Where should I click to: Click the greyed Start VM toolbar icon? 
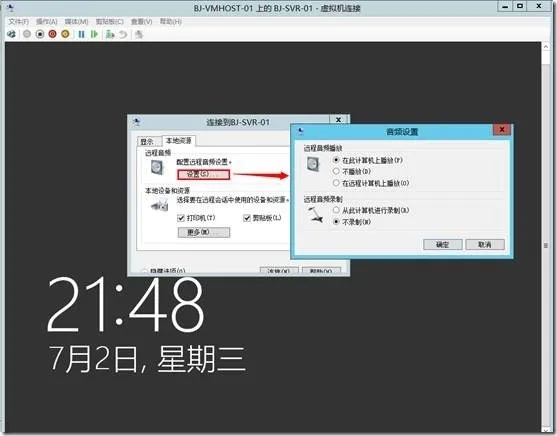pos(27,34)
